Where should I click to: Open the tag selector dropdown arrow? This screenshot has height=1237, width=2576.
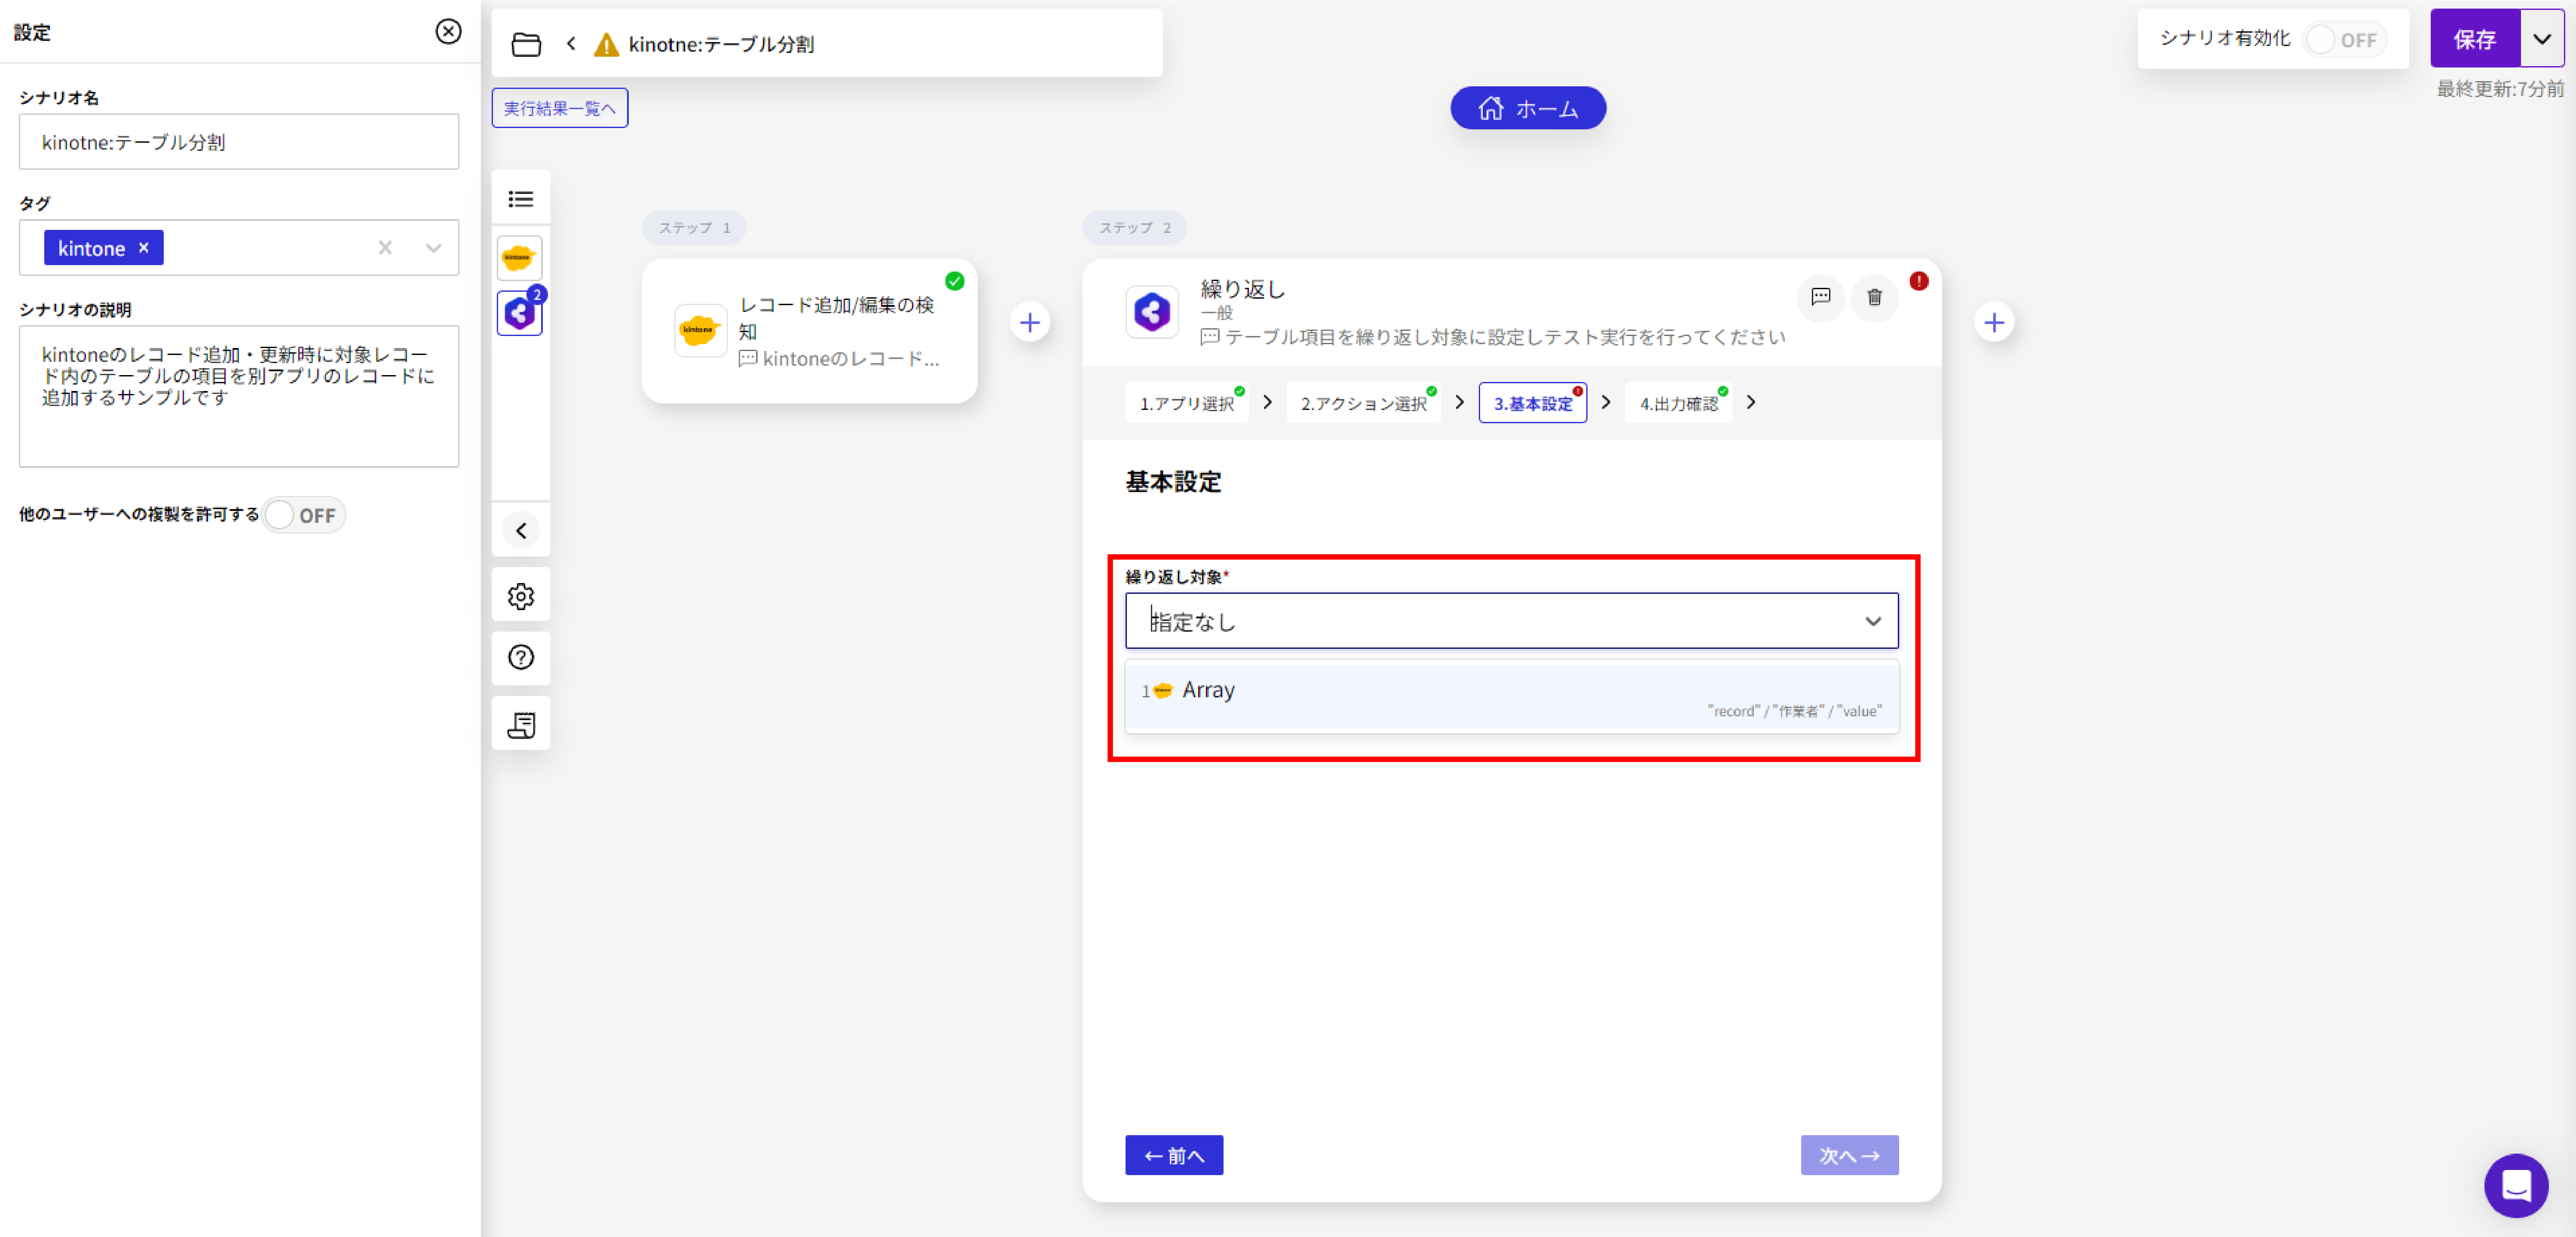433,248
